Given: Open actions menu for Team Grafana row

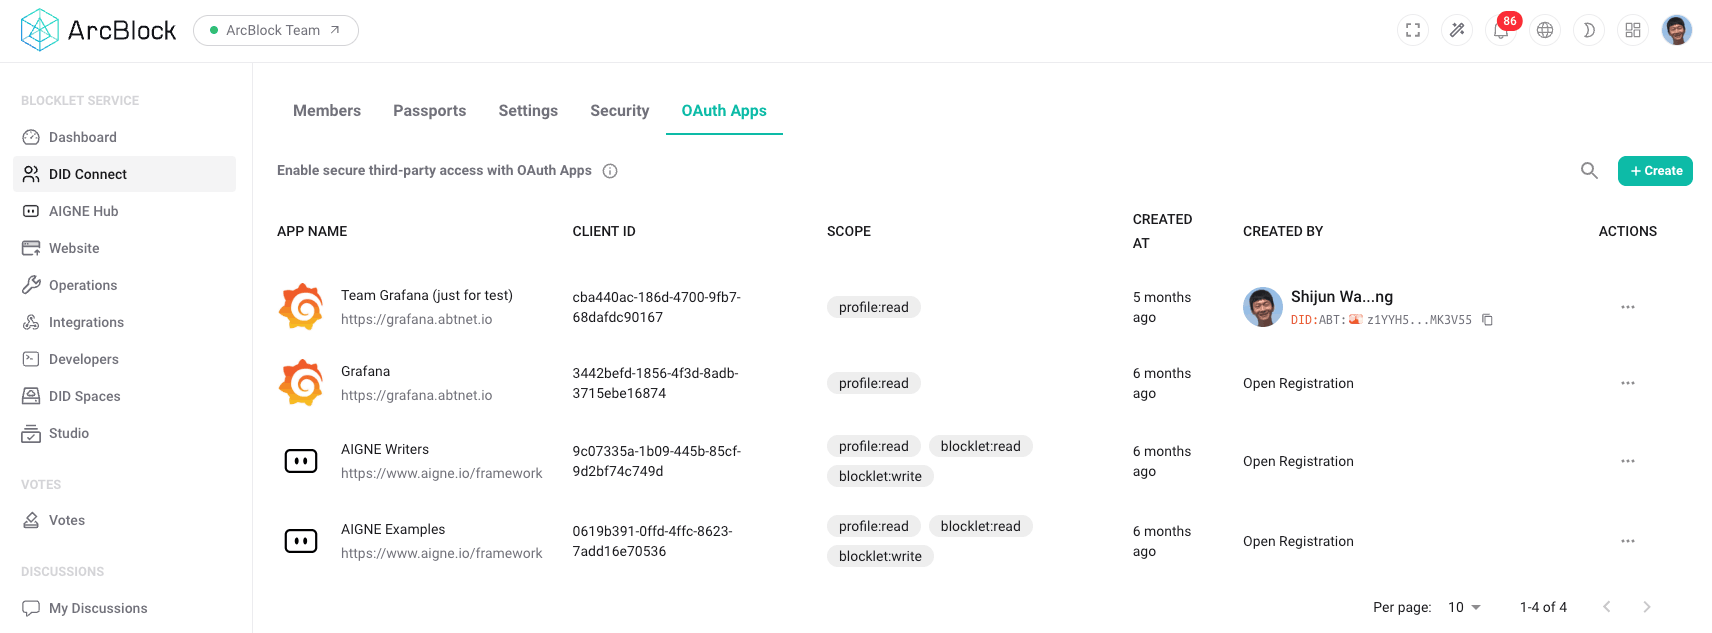Looking at the screenshot, I should click(1628, 307).
